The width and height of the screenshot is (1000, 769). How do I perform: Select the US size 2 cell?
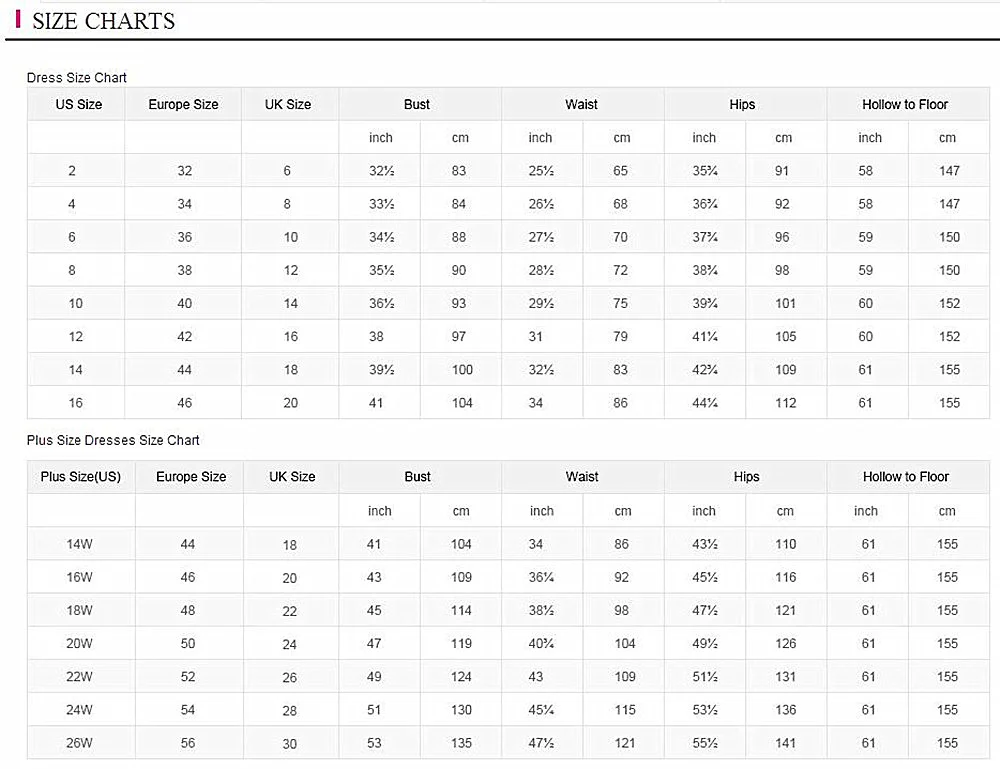pos(72,171)
